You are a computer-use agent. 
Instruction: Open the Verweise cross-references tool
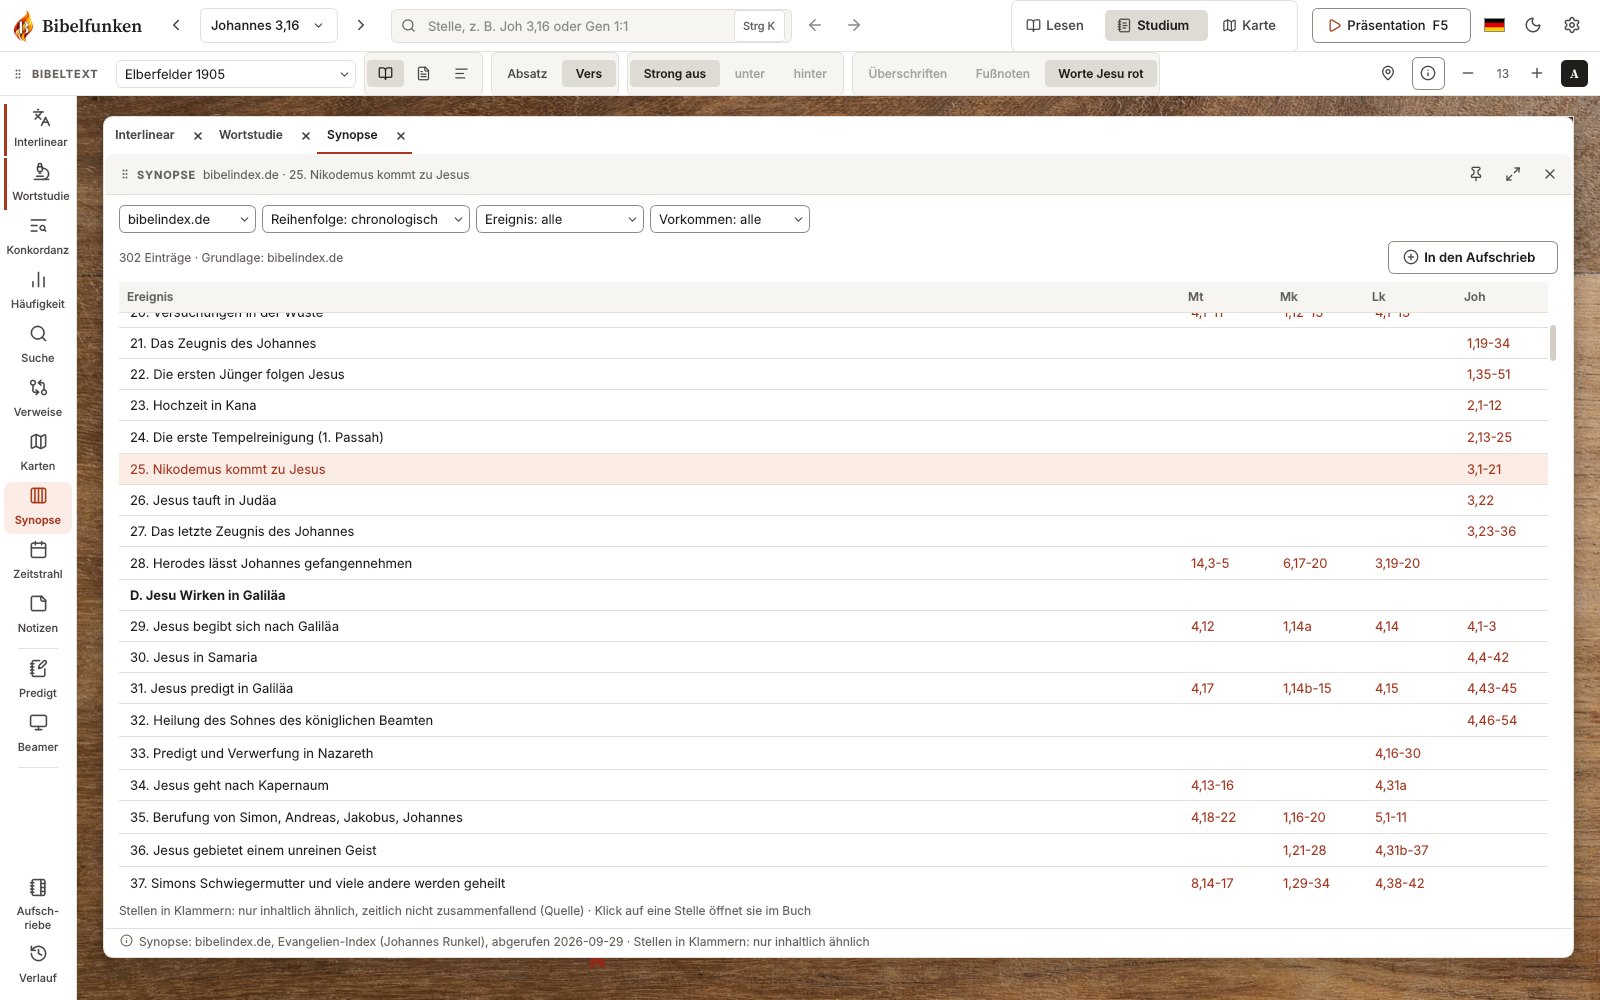pos(38,399)
